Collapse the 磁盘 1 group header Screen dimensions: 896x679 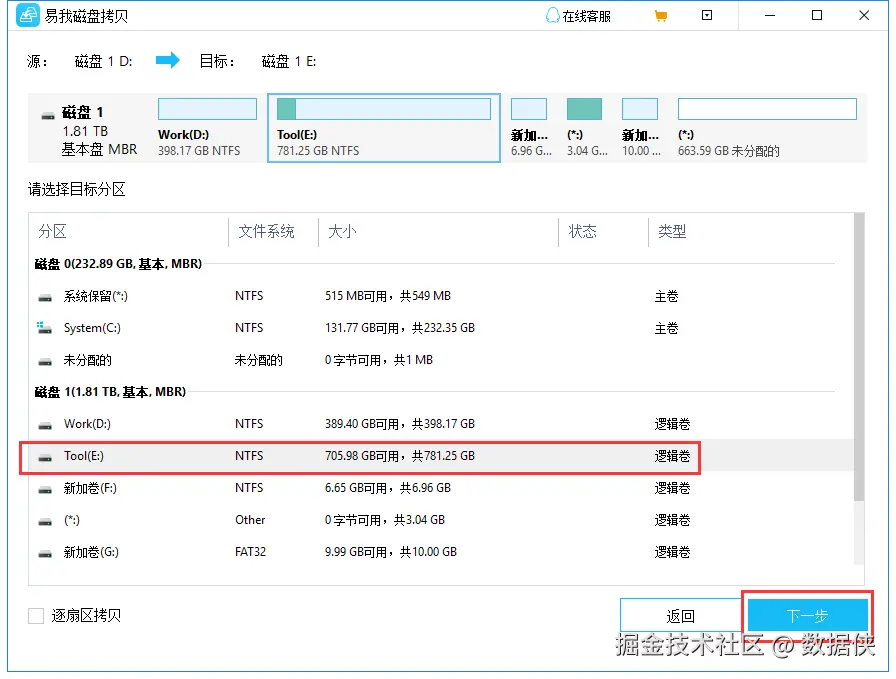[110, 392]
